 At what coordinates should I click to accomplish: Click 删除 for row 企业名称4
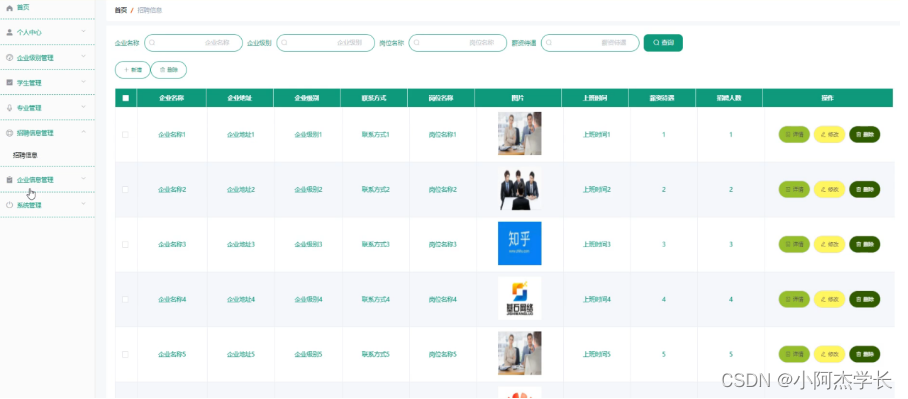[865, 299]
